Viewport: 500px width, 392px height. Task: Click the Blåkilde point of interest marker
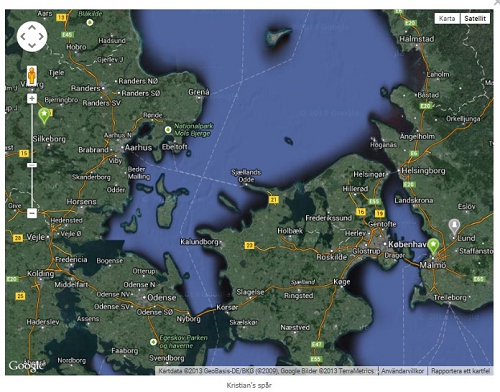(x=90, y=22)
